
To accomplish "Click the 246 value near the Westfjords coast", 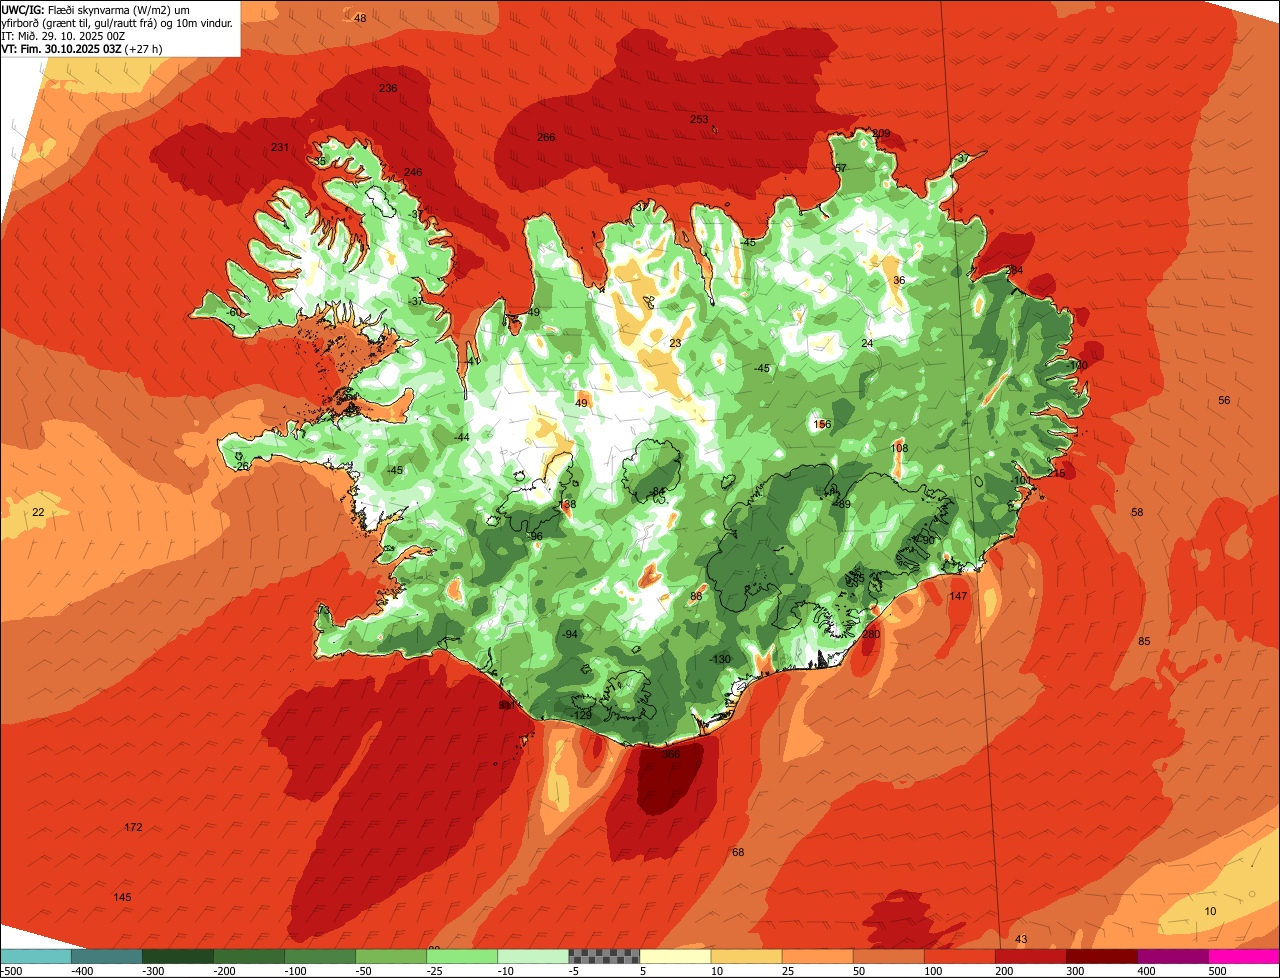I will [x=413, y=172].
